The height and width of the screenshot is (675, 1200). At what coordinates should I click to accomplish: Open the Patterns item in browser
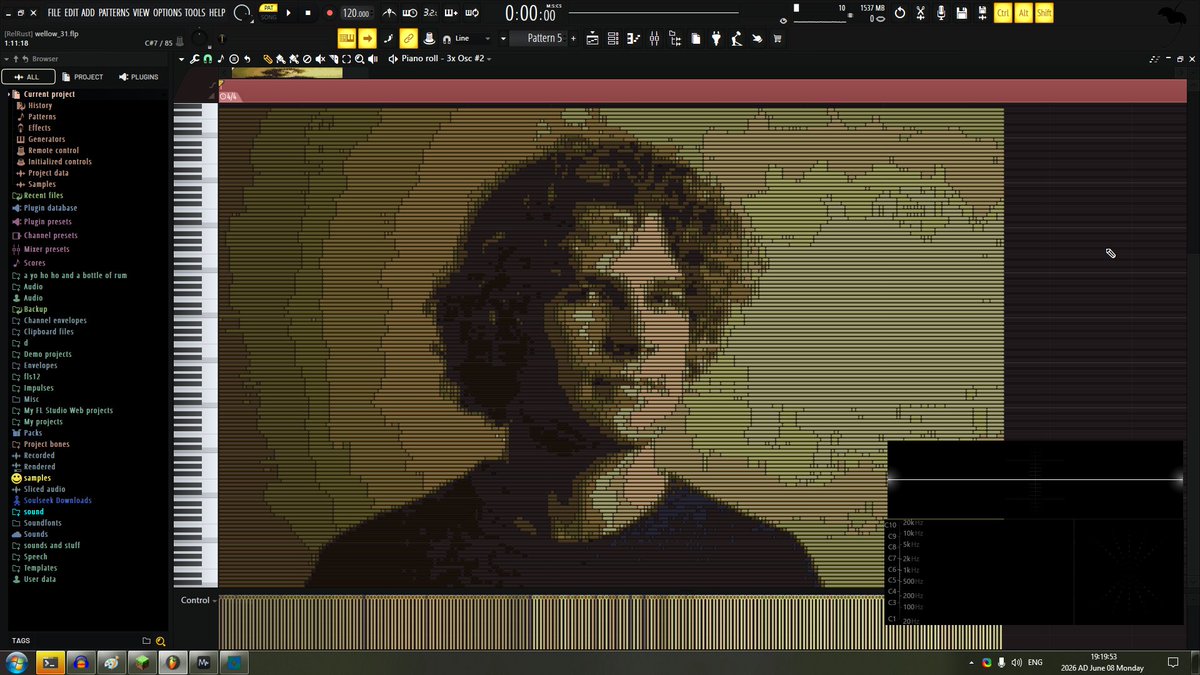(x=42, y=117)
